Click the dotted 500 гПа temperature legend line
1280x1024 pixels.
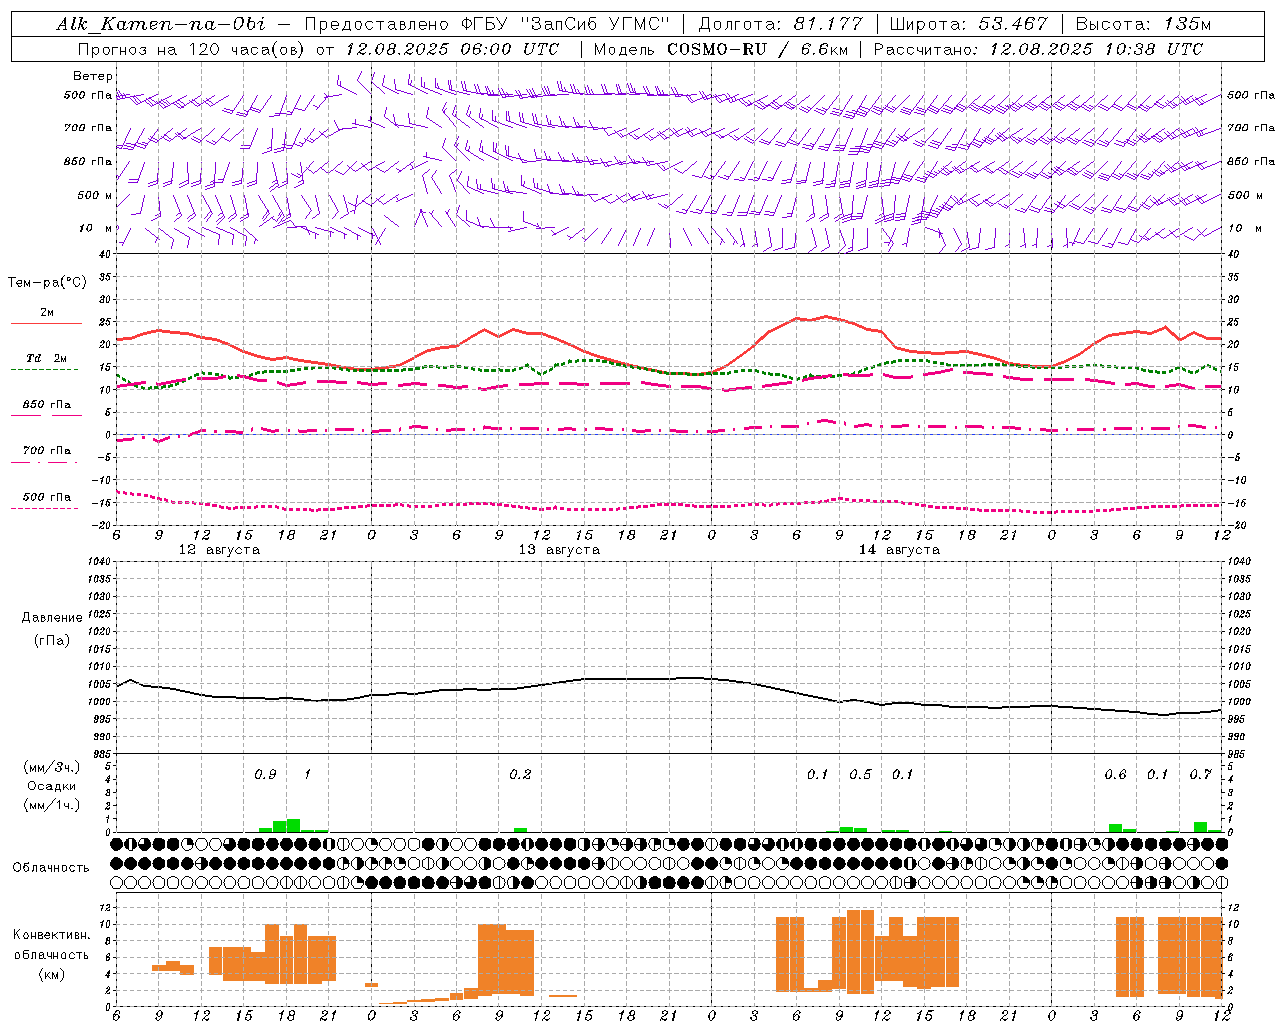tap(44, 508)
